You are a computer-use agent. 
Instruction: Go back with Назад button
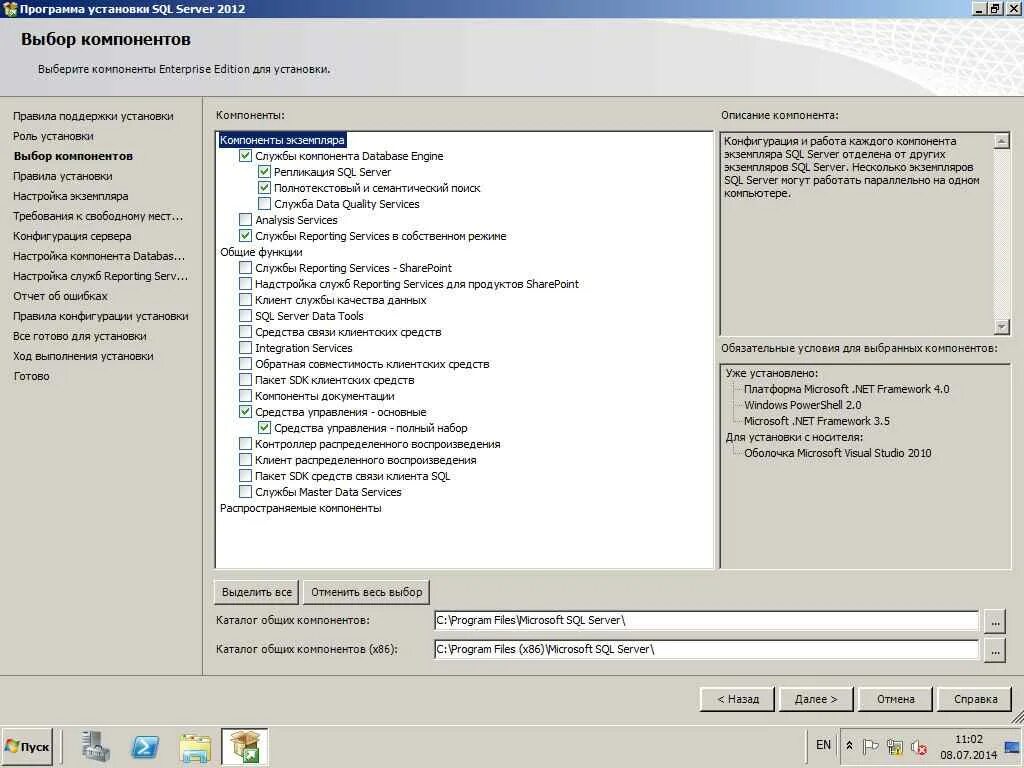(738, 699)
